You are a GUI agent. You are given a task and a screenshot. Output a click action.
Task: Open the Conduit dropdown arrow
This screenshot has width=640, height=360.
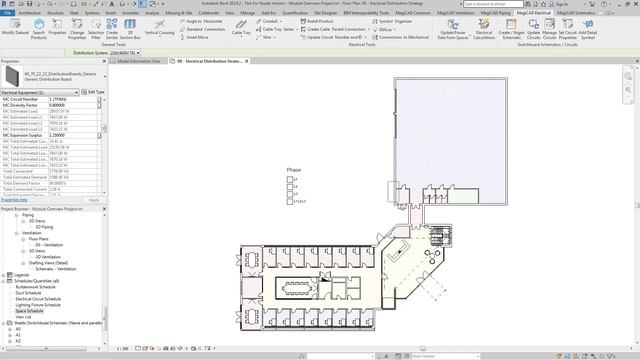click(281, 21)
